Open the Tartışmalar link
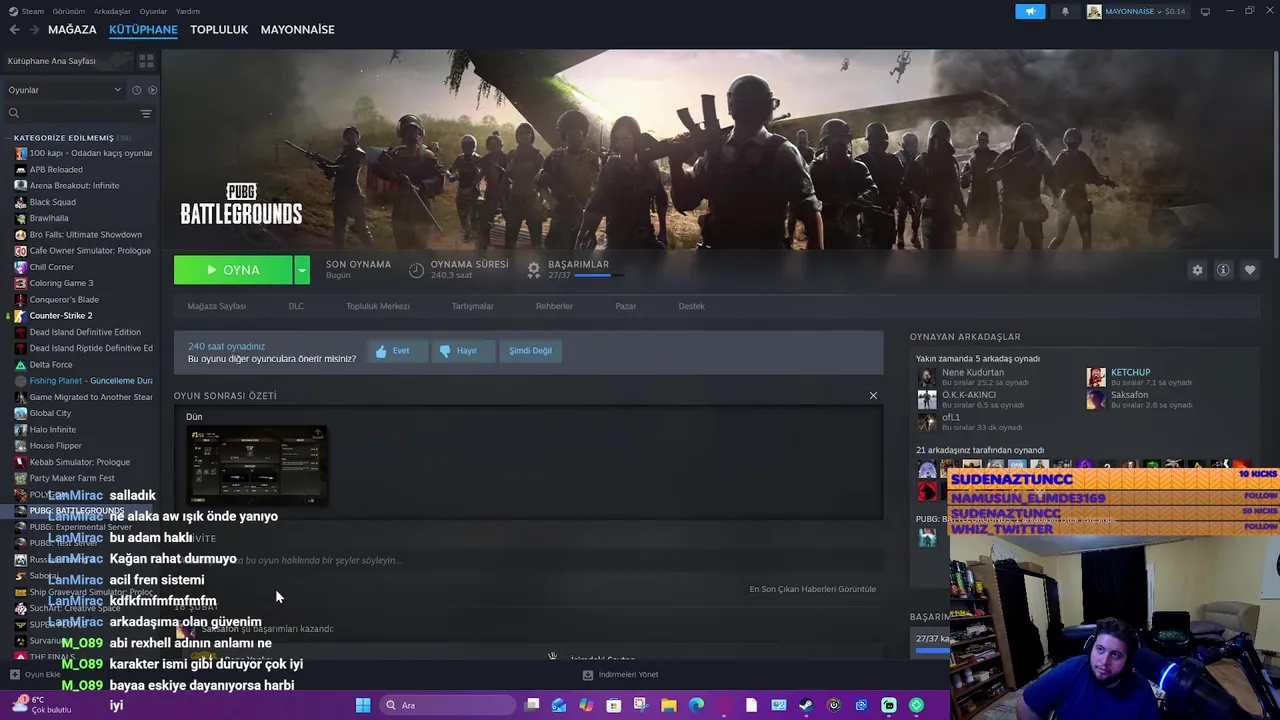Viewport: 1280px width, 720px height. 472,306
